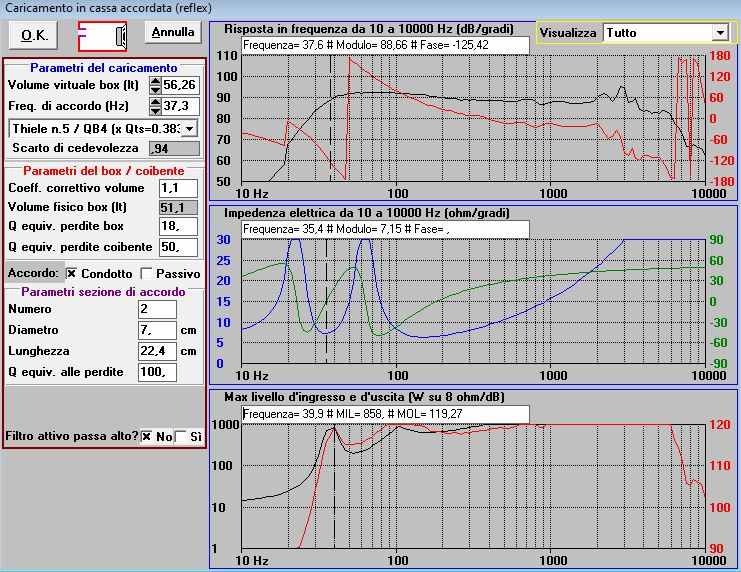Screen dimensions: 741x572
Task: Increase Freq. di accordo with up arrow
Action: point(155,102)
